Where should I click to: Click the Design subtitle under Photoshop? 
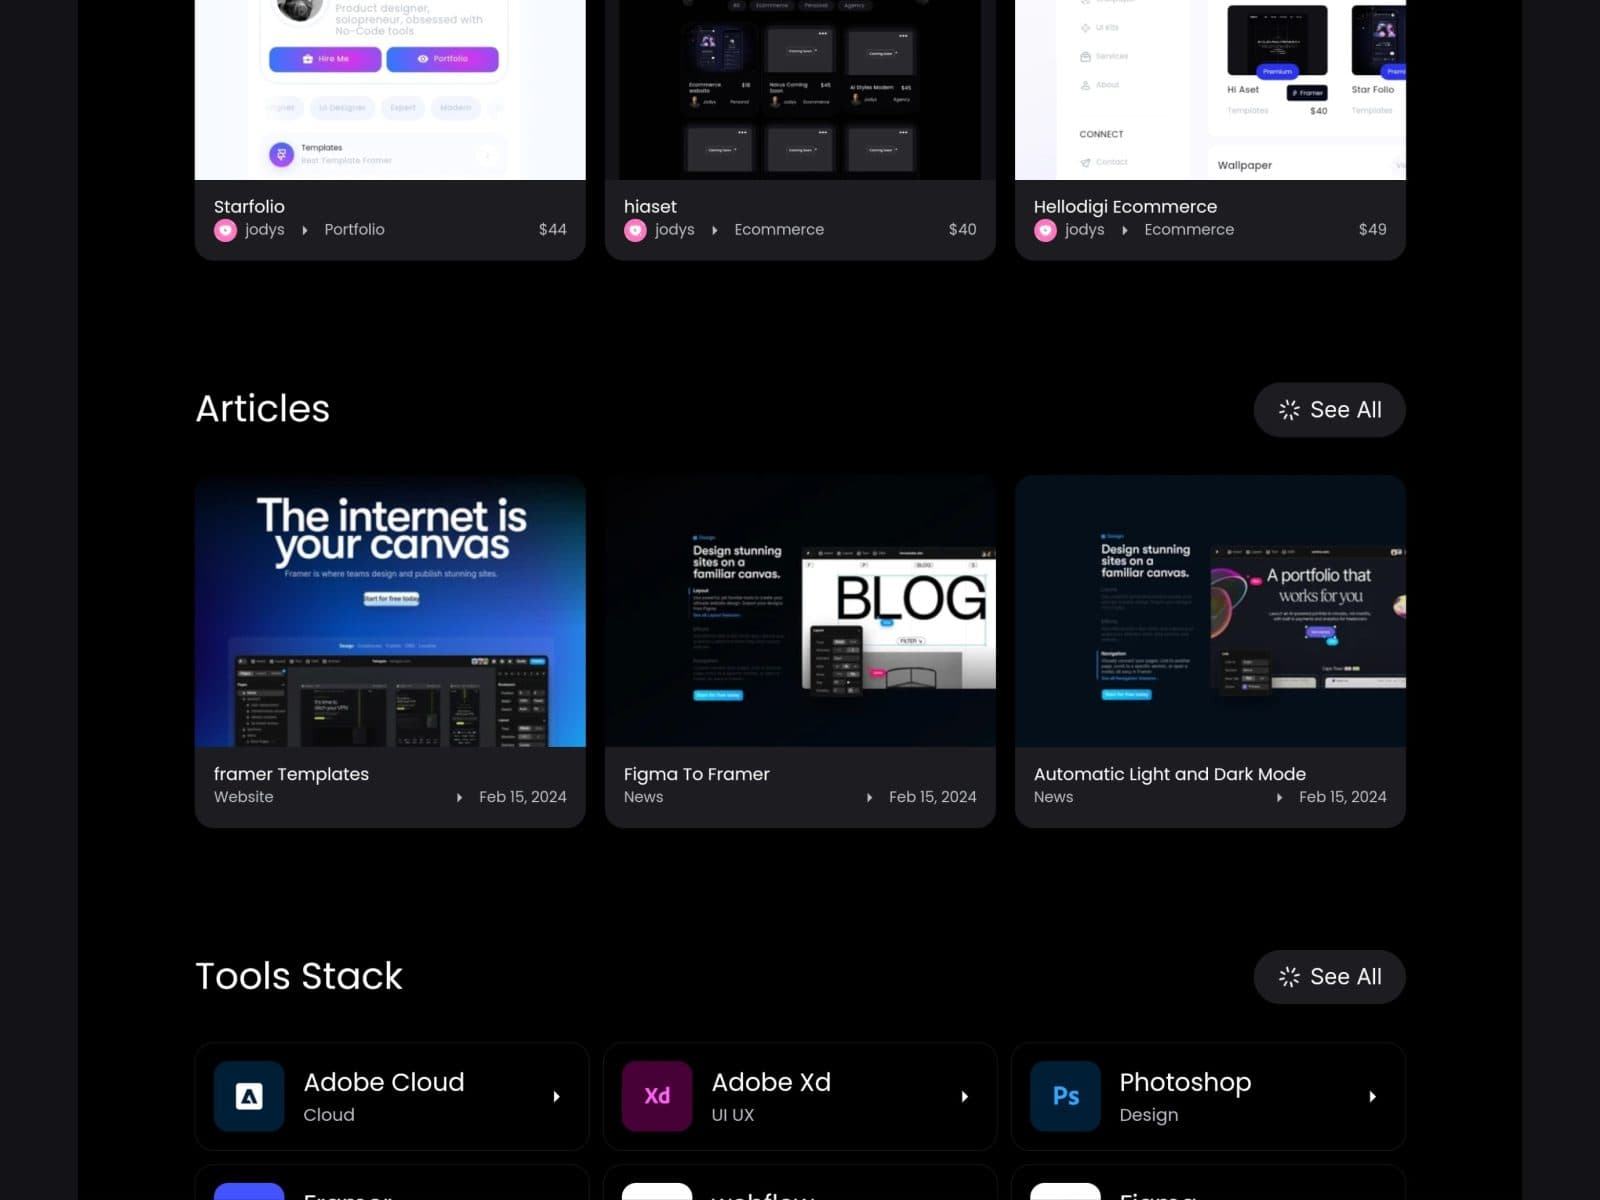point(1149,1115)
